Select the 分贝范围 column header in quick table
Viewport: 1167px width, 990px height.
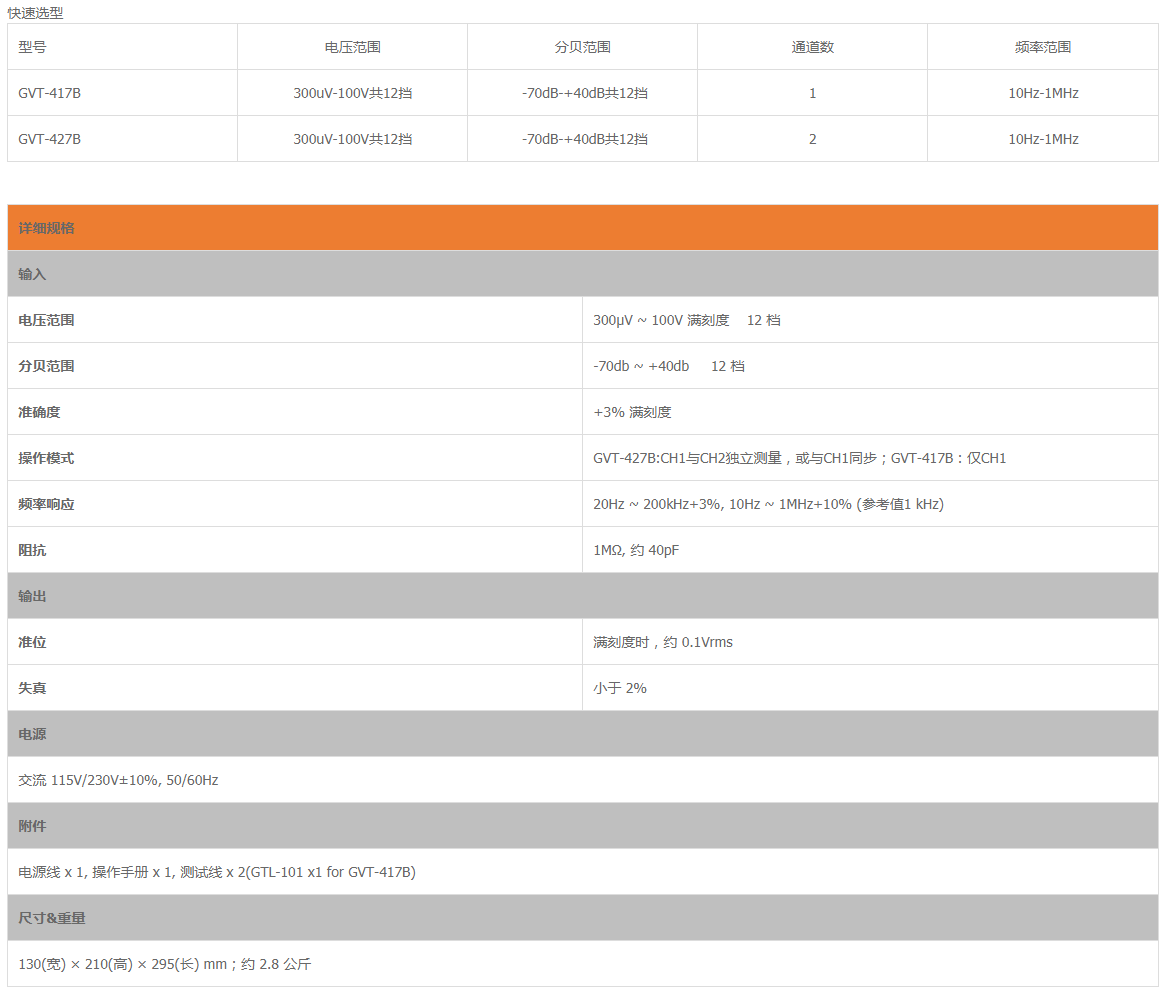[x=582, y=47]
